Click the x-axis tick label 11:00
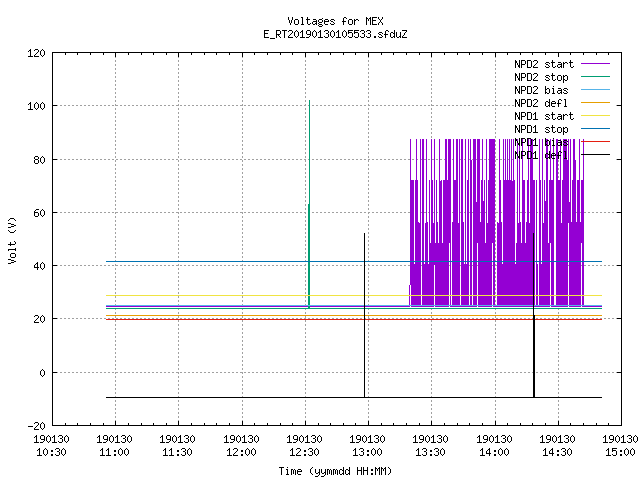Image resolution: width=640 pixels, height=480 pixels. (x=115, y=452)
